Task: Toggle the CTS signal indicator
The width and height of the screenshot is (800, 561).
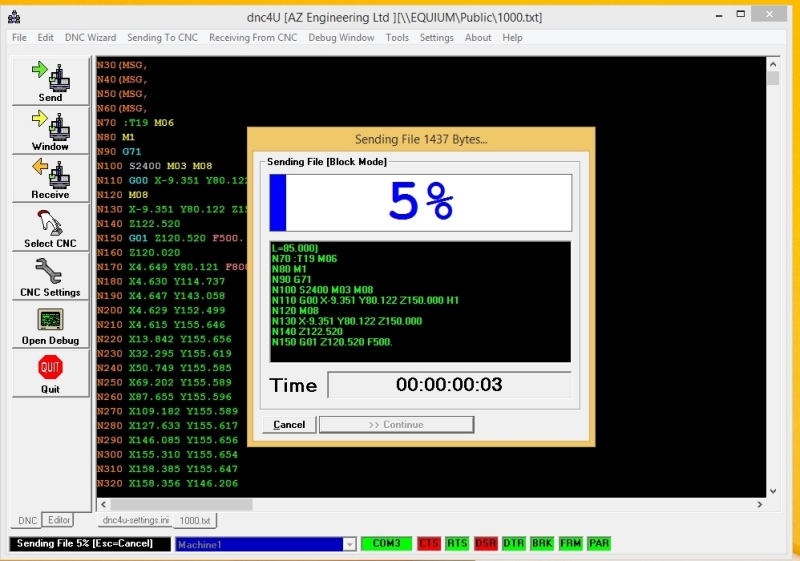Action: [428, 543]
